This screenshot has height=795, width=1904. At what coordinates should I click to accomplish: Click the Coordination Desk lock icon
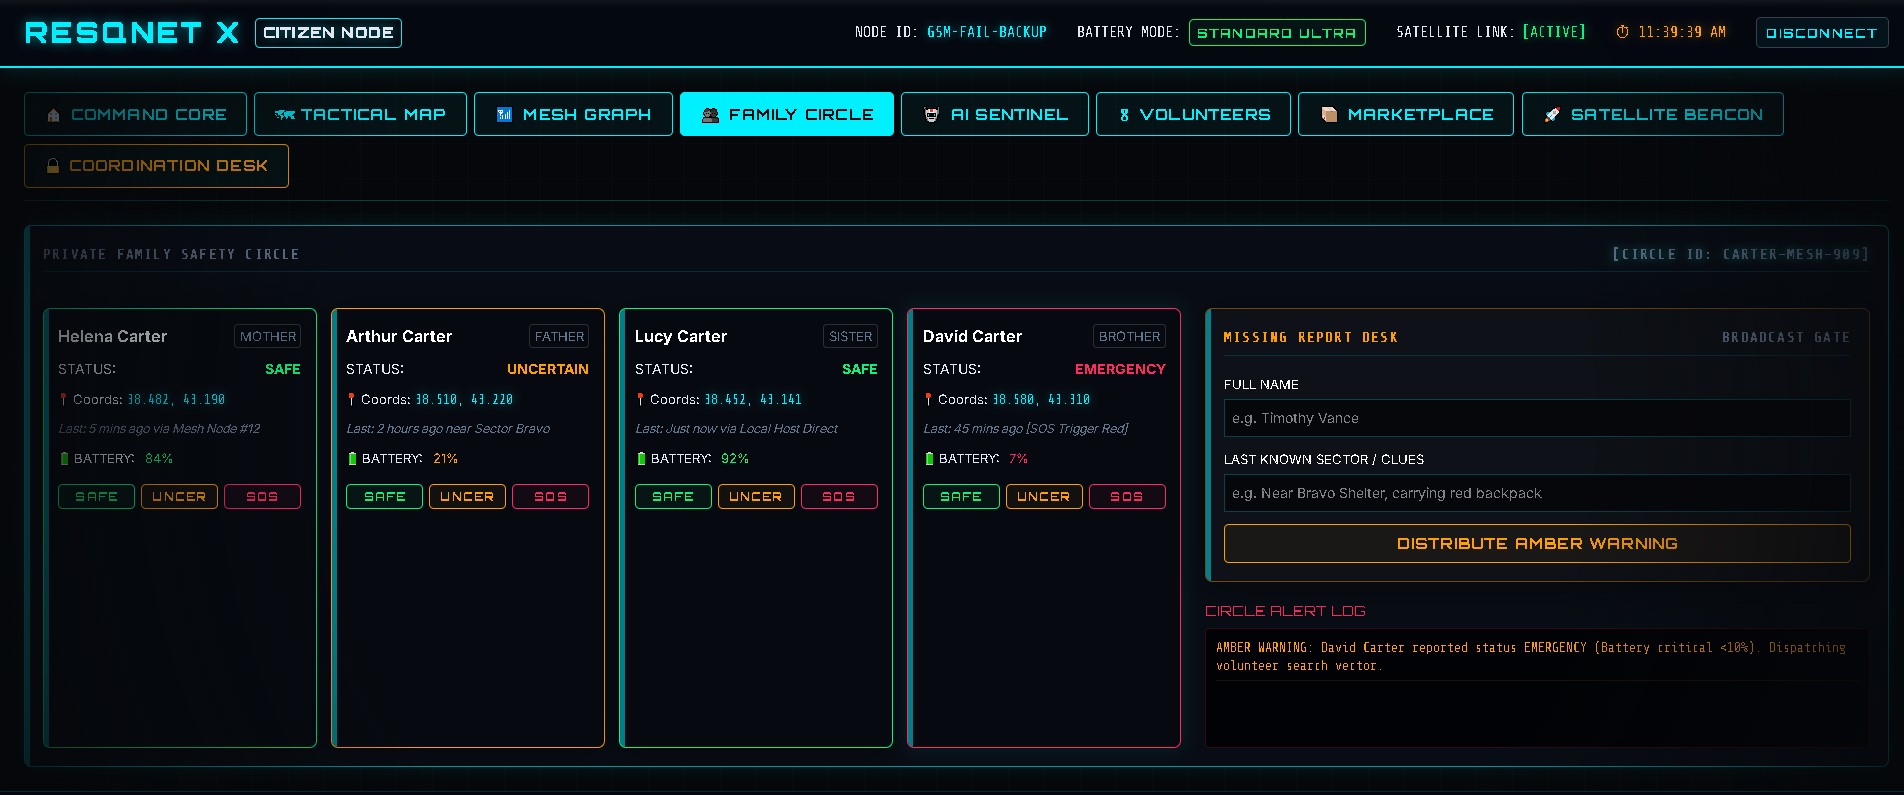(53, 166)
